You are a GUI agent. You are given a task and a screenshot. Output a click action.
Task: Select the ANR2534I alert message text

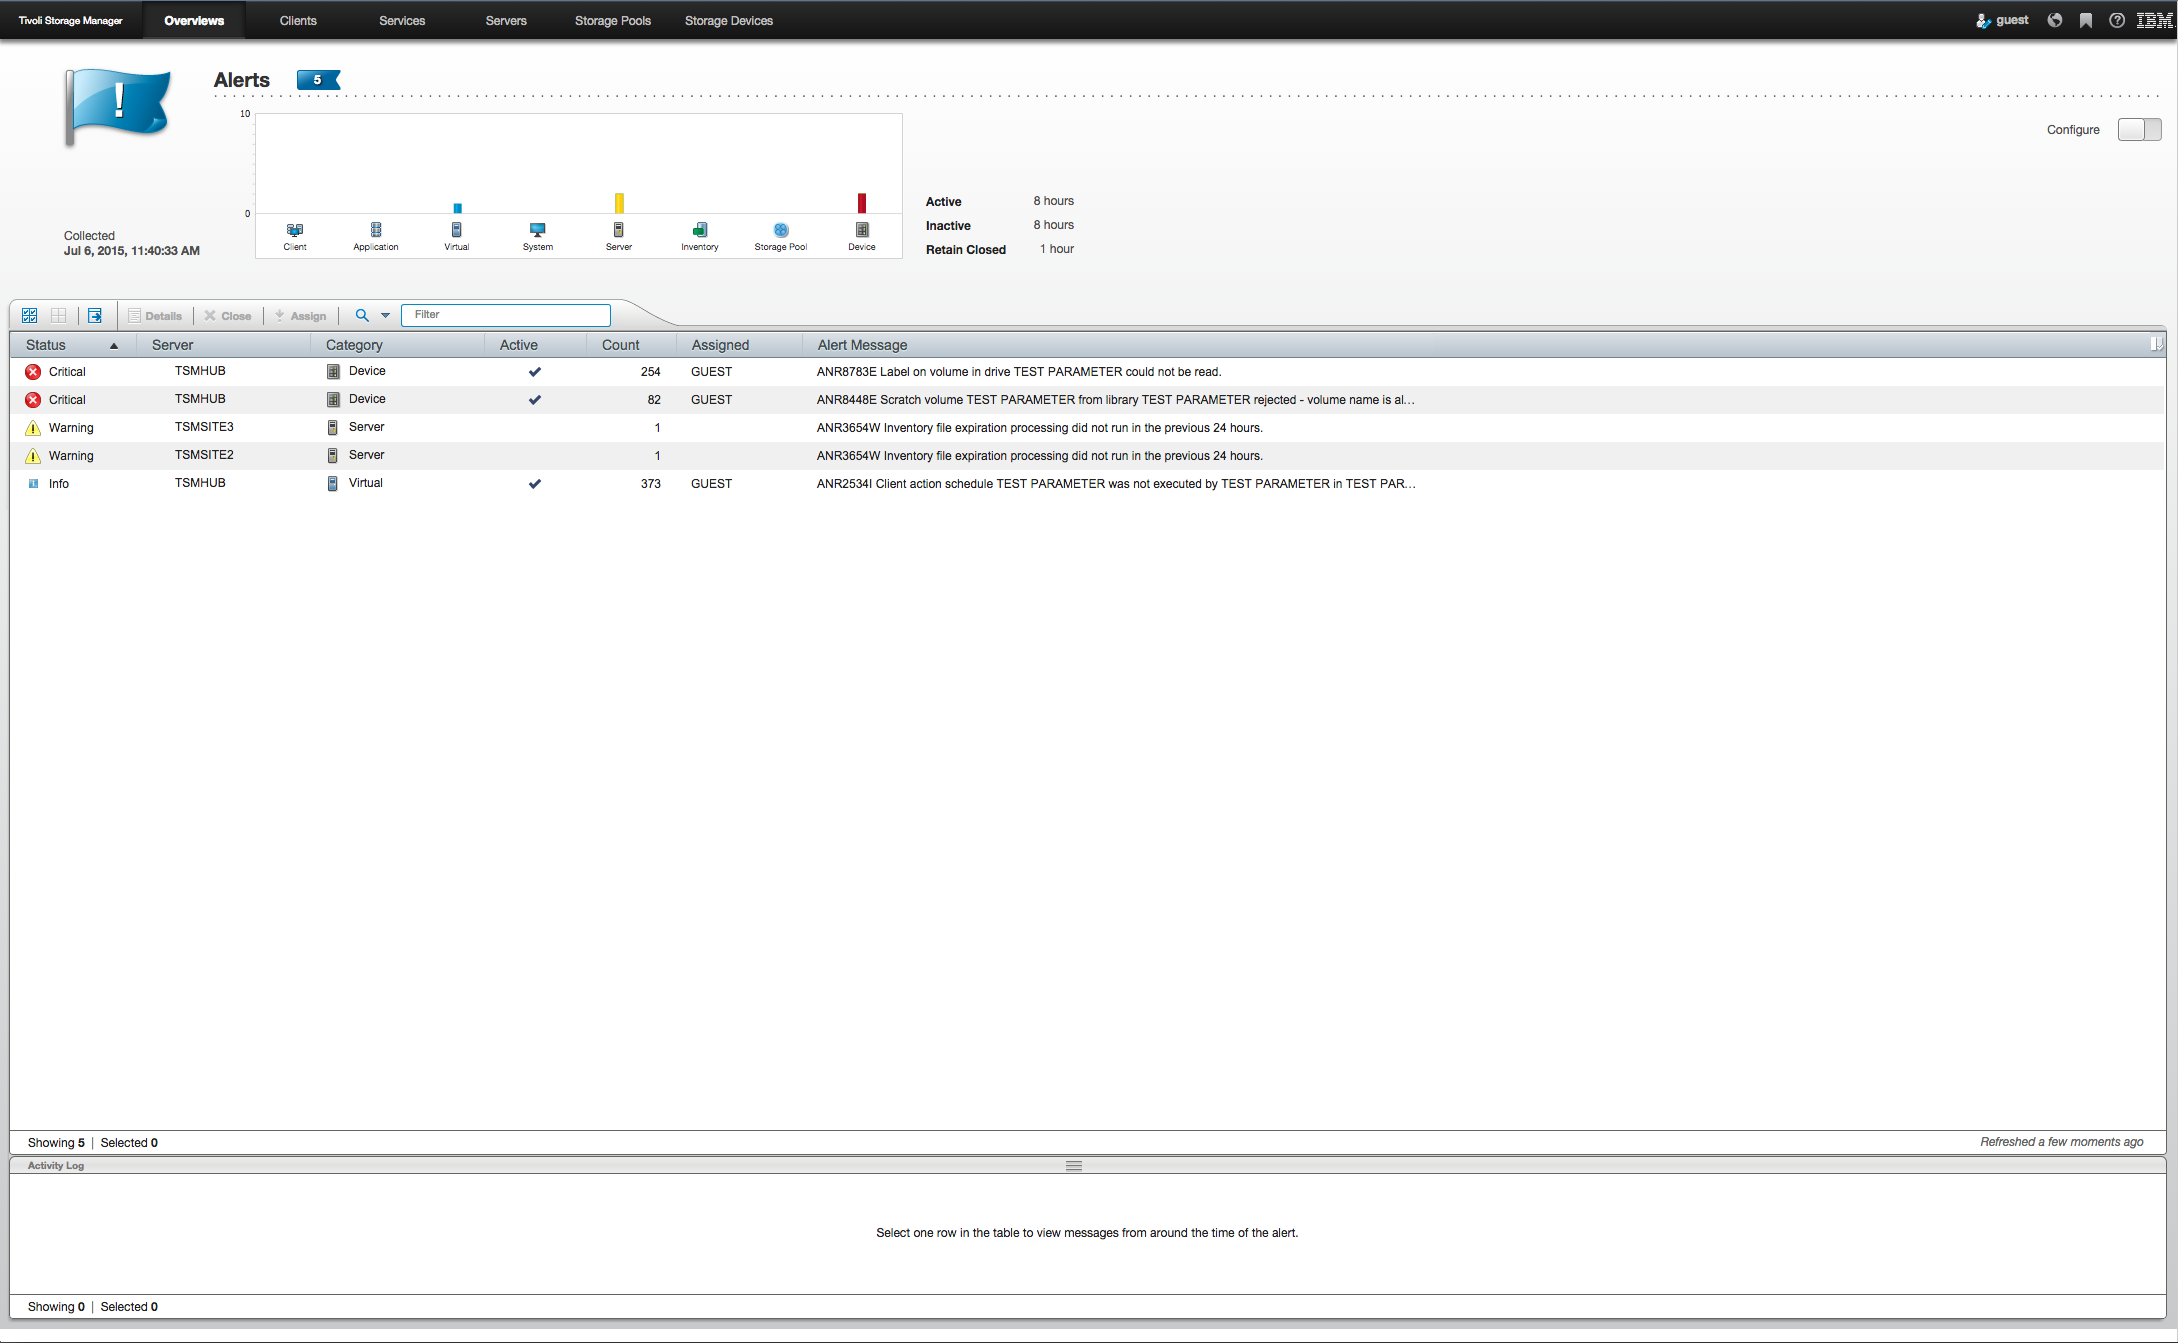tap(1116, 484)
